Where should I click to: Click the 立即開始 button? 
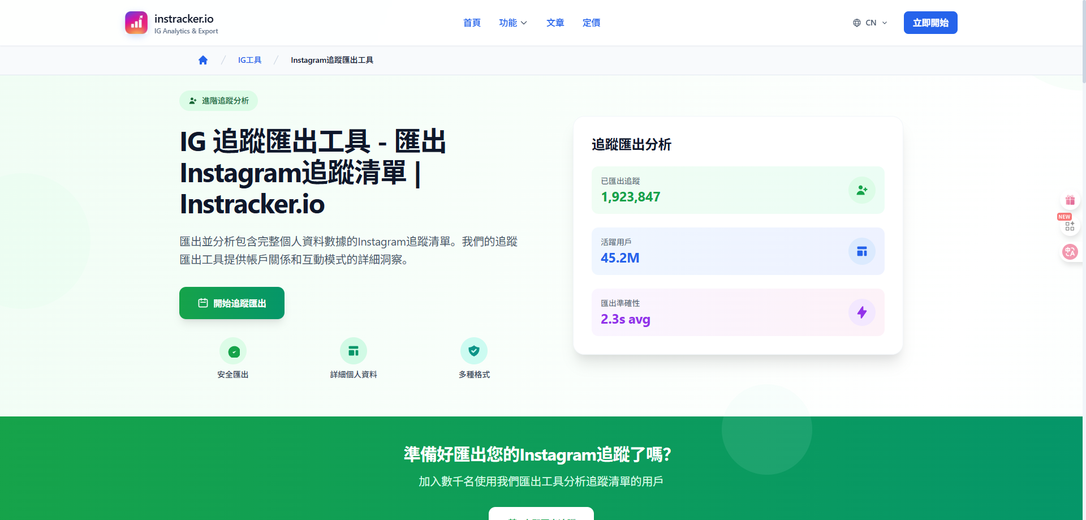[930, 23]
